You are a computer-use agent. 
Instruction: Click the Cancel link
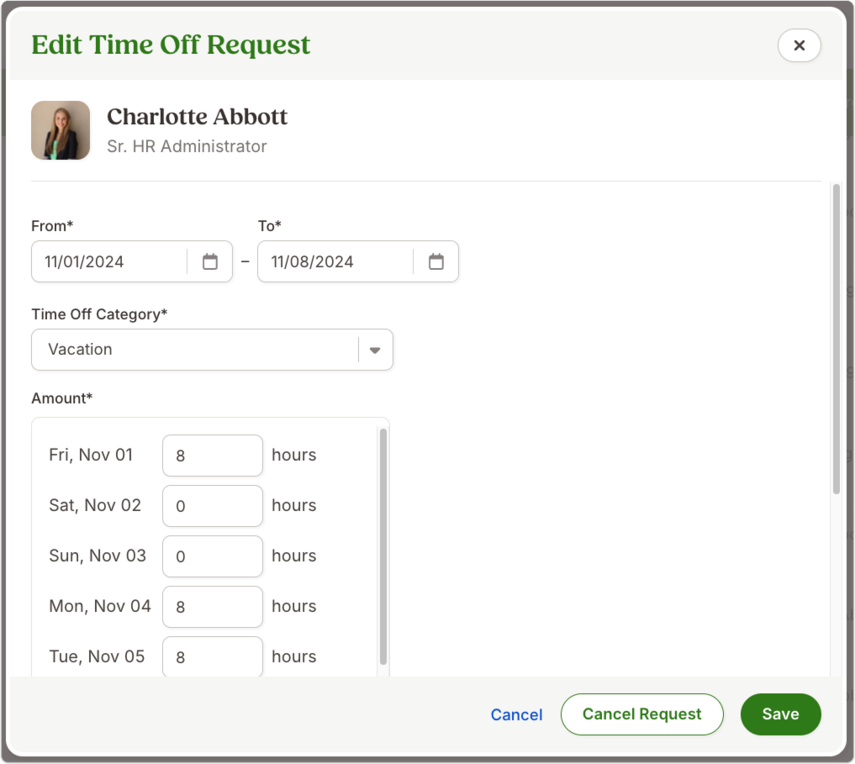coord(516,714)
